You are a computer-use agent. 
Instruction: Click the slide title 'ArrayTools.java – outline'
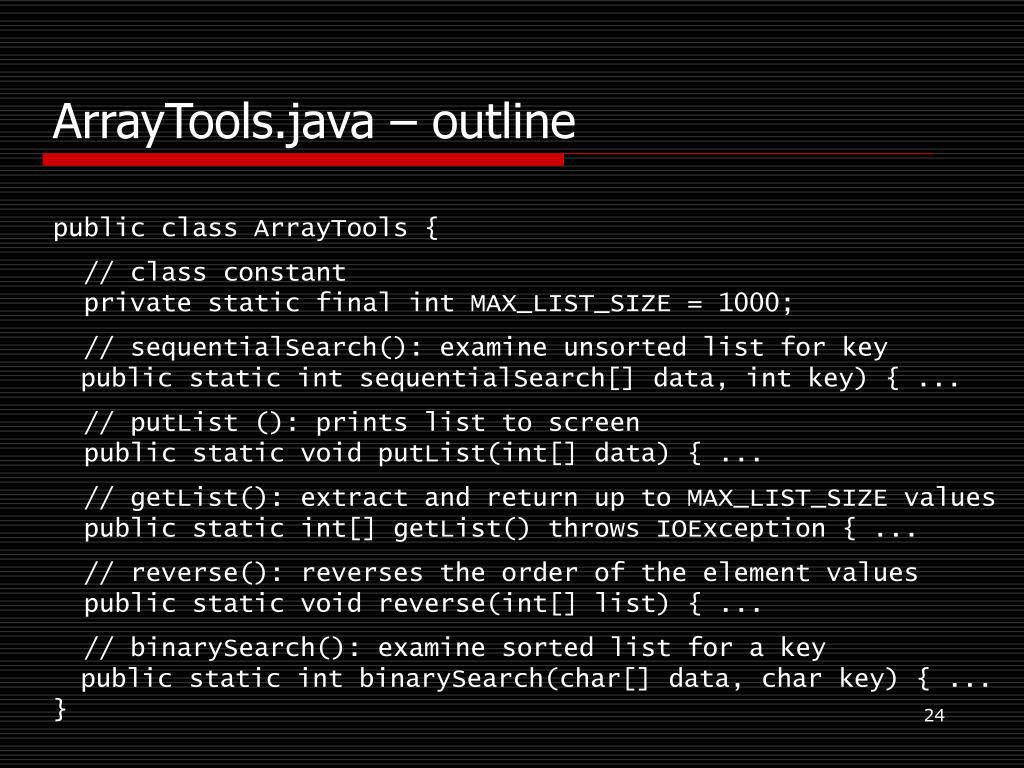(313, 122)
